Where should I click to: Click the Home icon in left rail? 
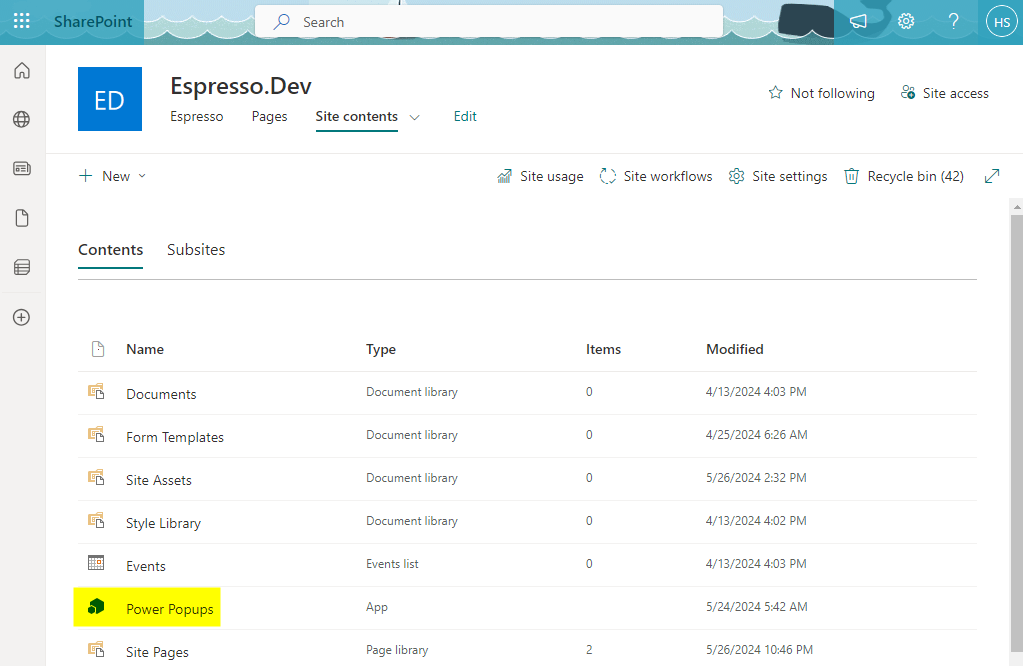click(22, 71)
